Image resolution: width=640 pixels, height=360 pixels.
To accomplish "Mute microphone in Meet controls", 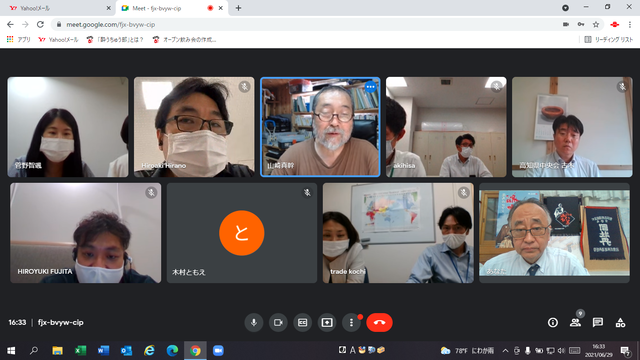I will point(254,322).
